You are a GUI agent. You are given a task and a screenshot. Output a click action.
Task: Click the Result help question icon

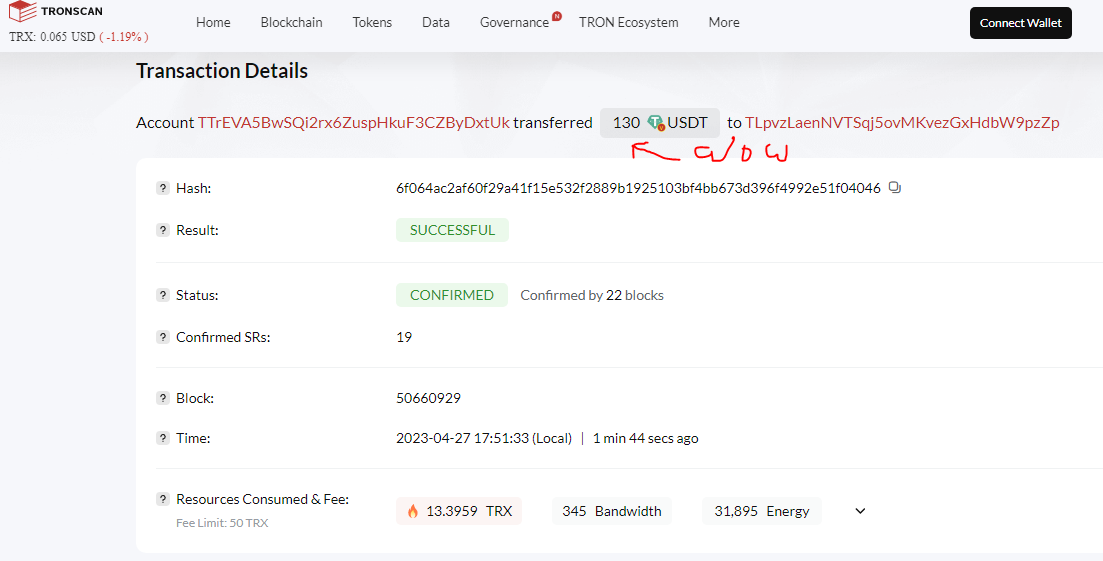tap(162, 230)
